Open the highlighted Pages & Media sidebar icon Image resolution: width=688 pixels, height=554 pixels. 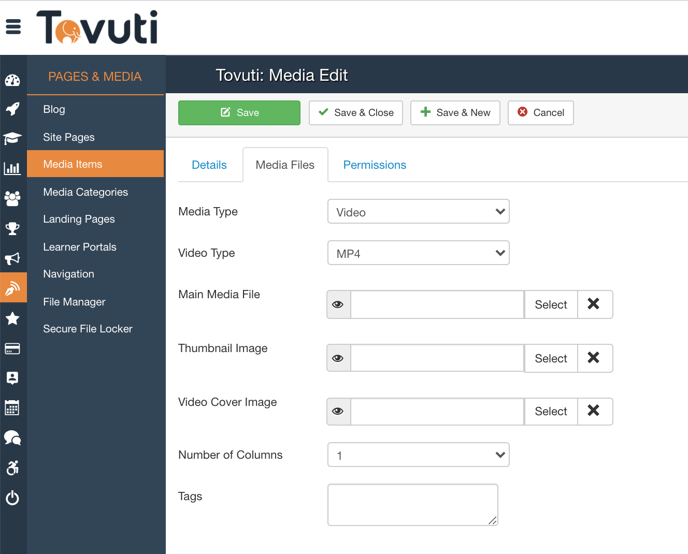coord(13,288)
